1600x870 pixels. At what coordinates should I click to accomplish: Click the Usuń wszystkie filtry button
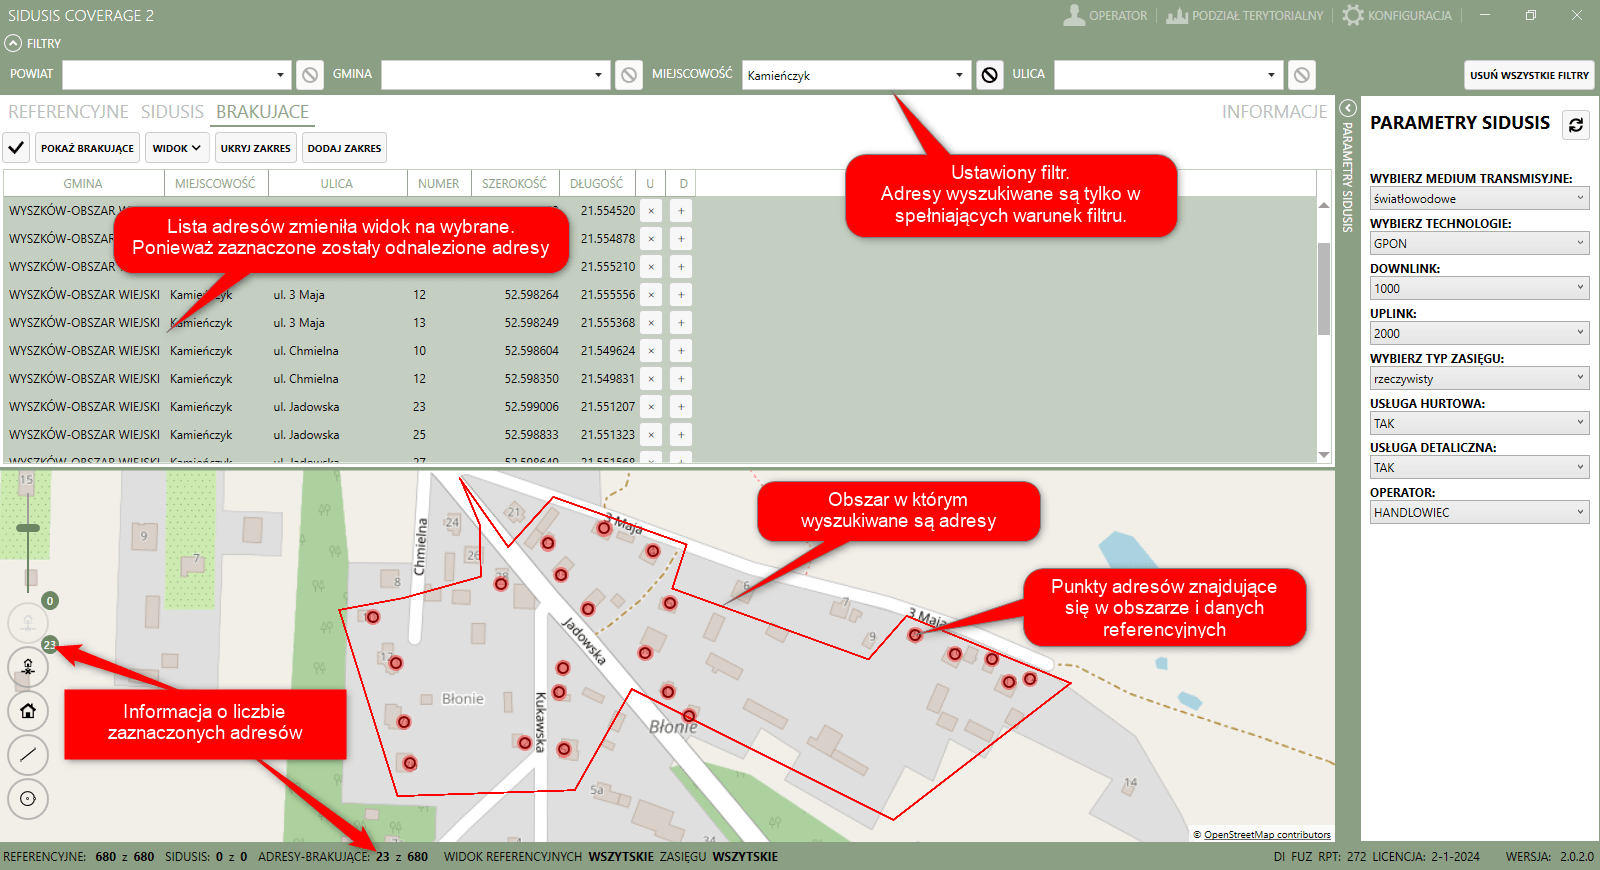[1528, 75]
